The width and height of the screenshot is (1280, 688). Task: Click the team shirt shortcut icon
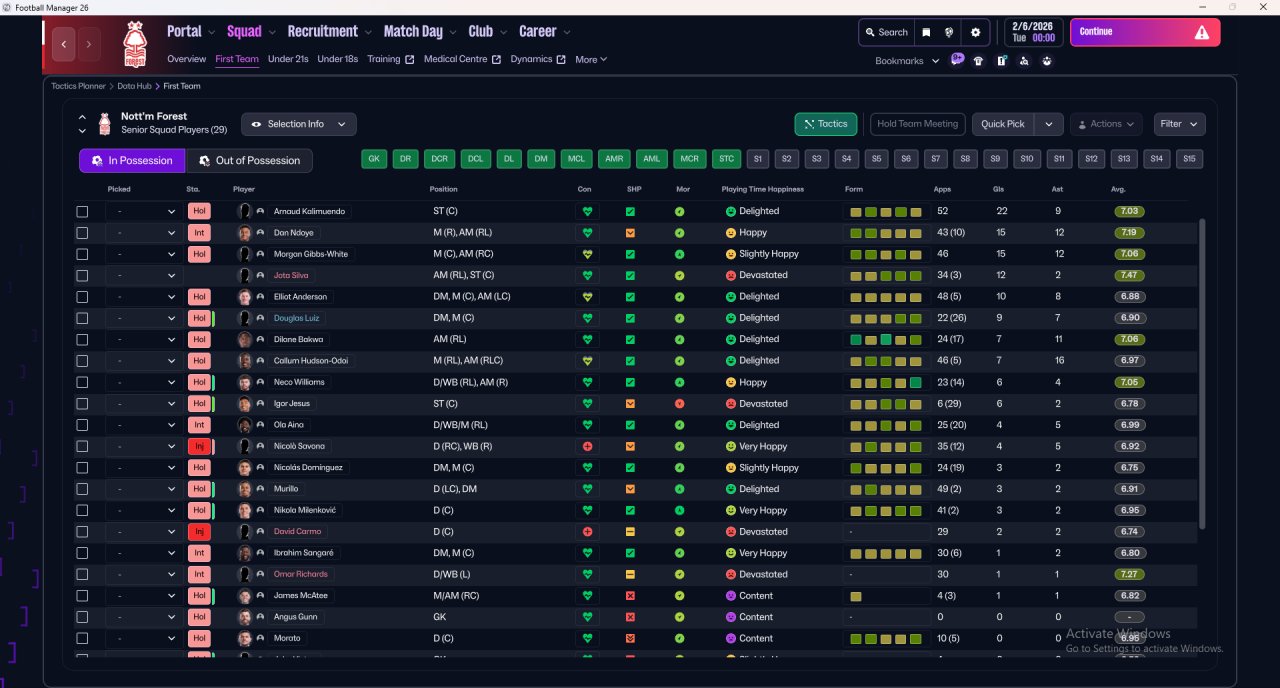tap(978, 61)
